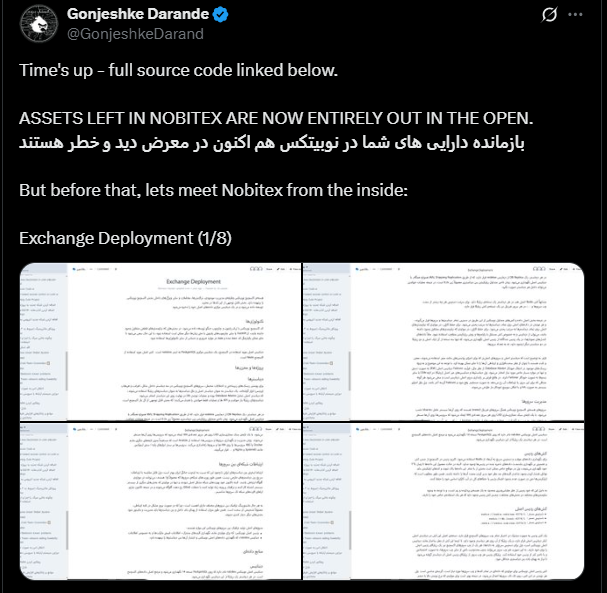Click the "ASSETS LEFT IN NOBITEX" line
607x593 pixels.
[276, 118]
